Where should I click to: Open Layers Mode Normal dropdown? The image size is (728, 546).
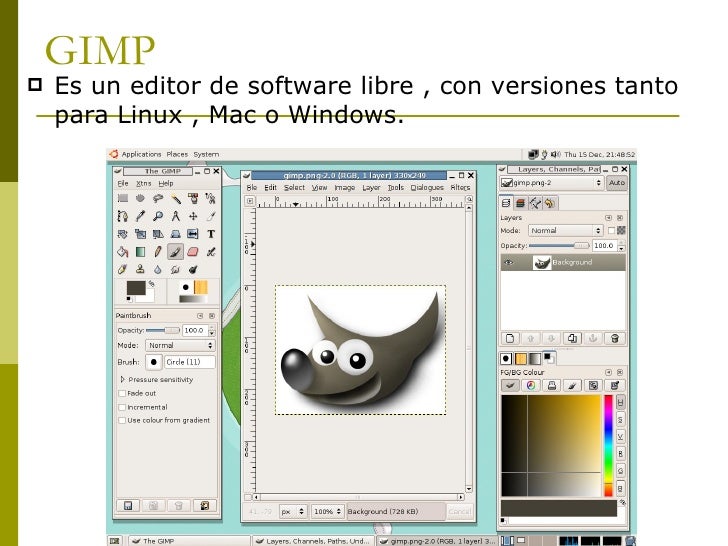(565, 230)
